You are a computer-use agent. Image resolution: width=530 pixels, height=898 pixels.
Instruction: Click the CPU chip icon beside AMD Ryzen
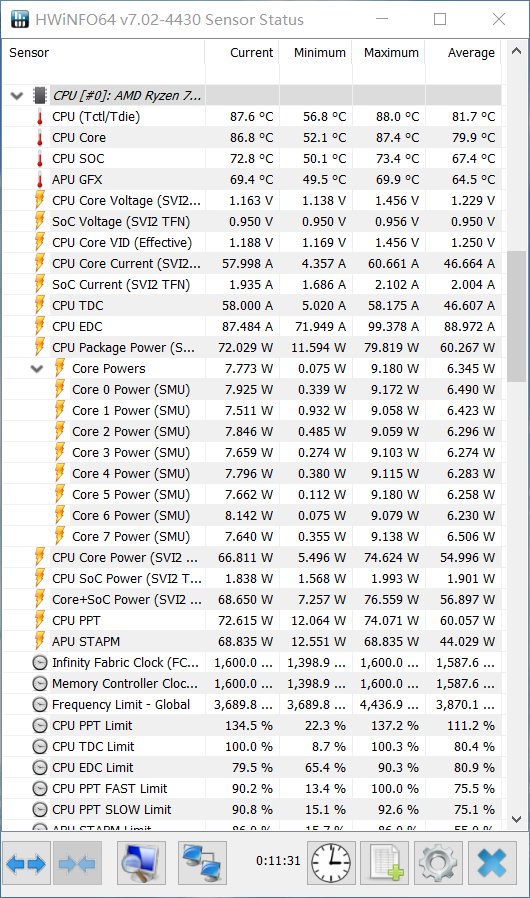click(40, 95)
